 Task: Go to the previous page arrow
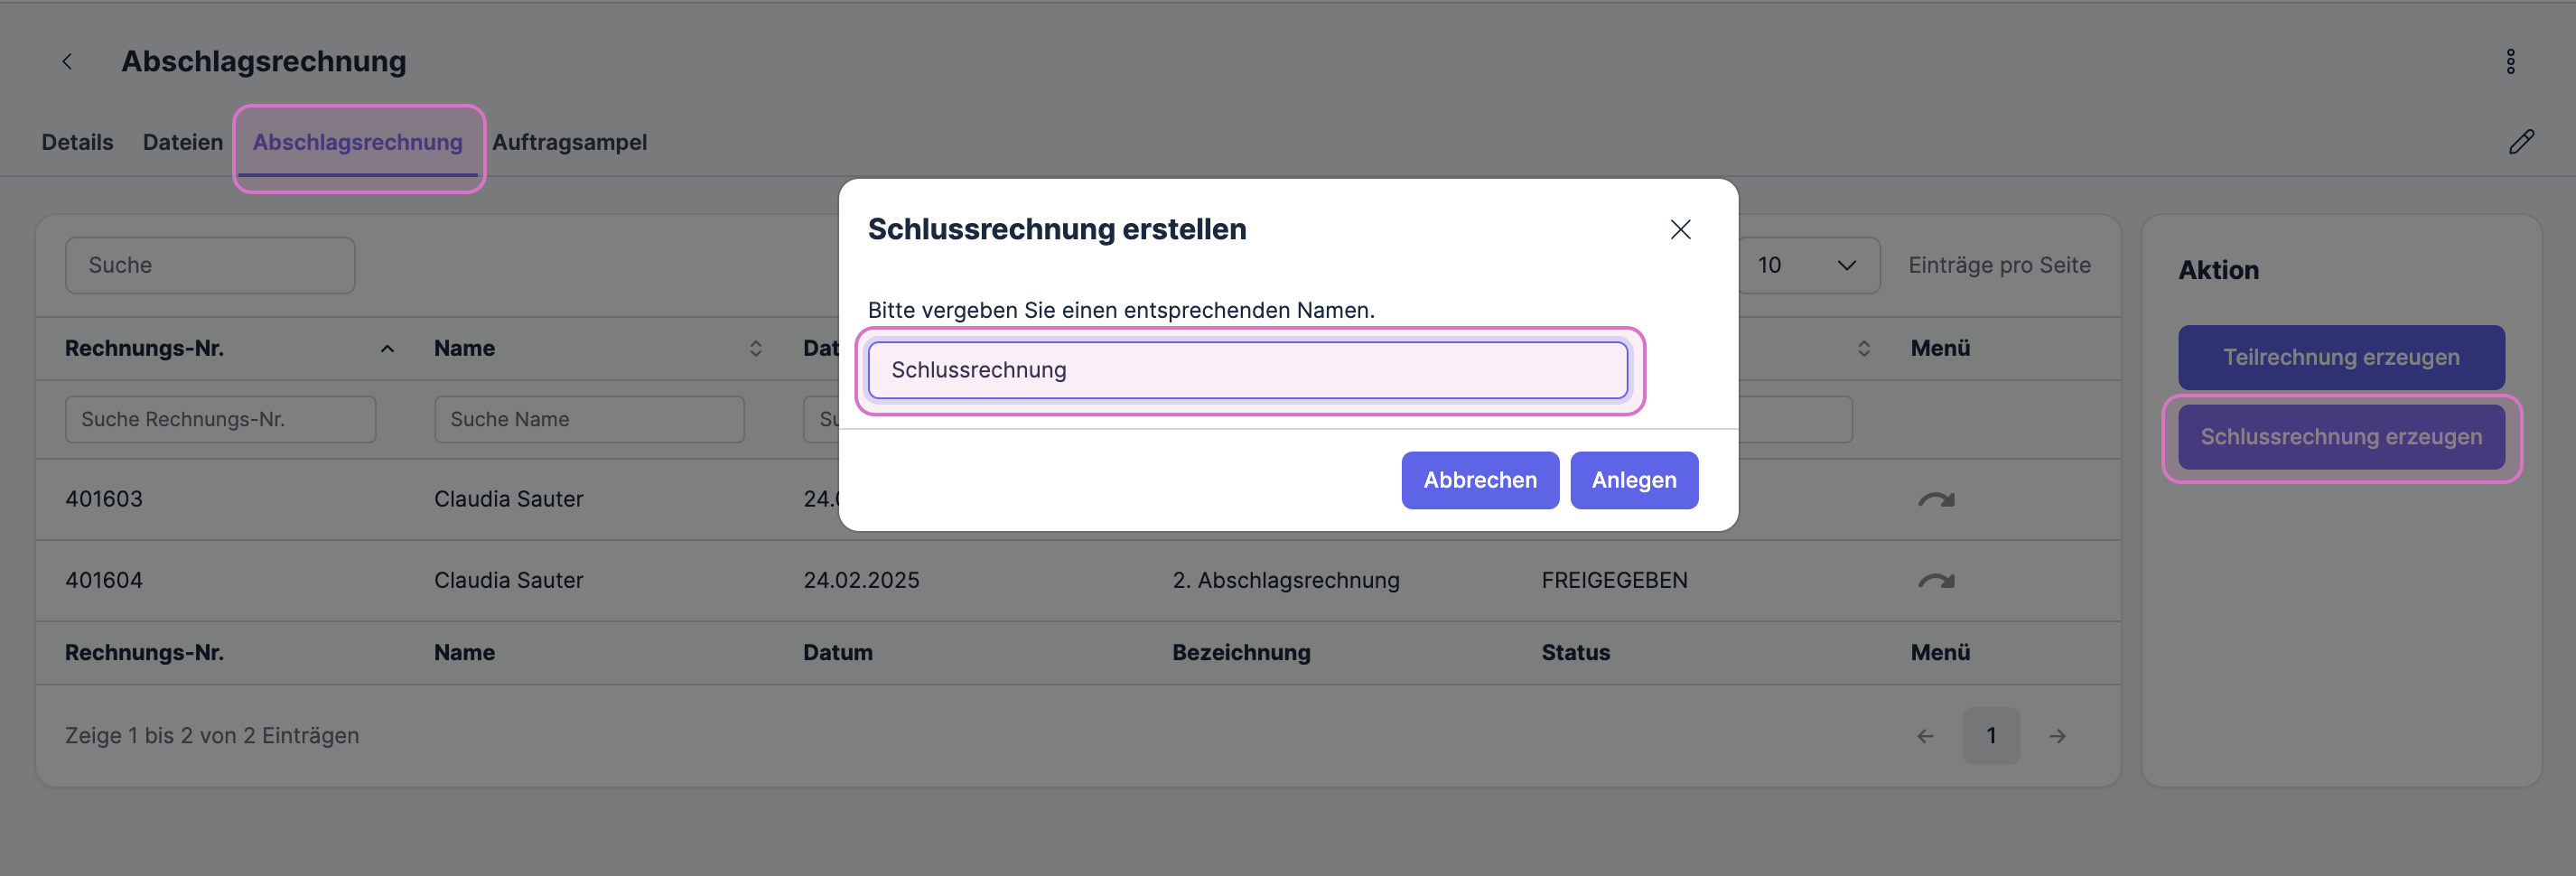(x=1925, y=736)
